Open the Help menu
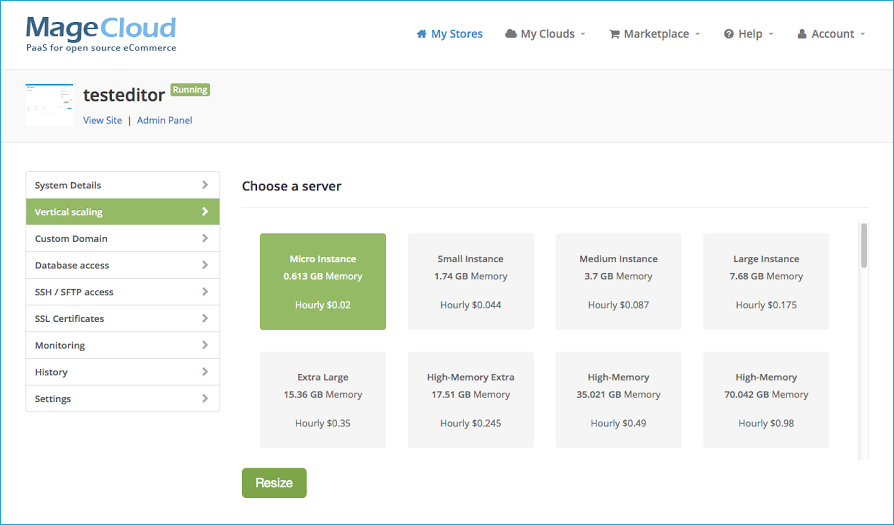Screen dimensions: 894x525 tap(749, 34)
